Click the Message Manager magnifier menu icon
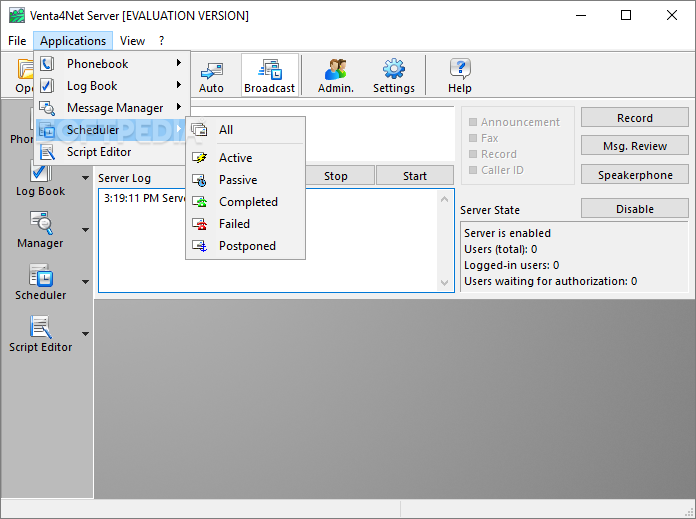This screenshot has width=696, height=519. 47,108
